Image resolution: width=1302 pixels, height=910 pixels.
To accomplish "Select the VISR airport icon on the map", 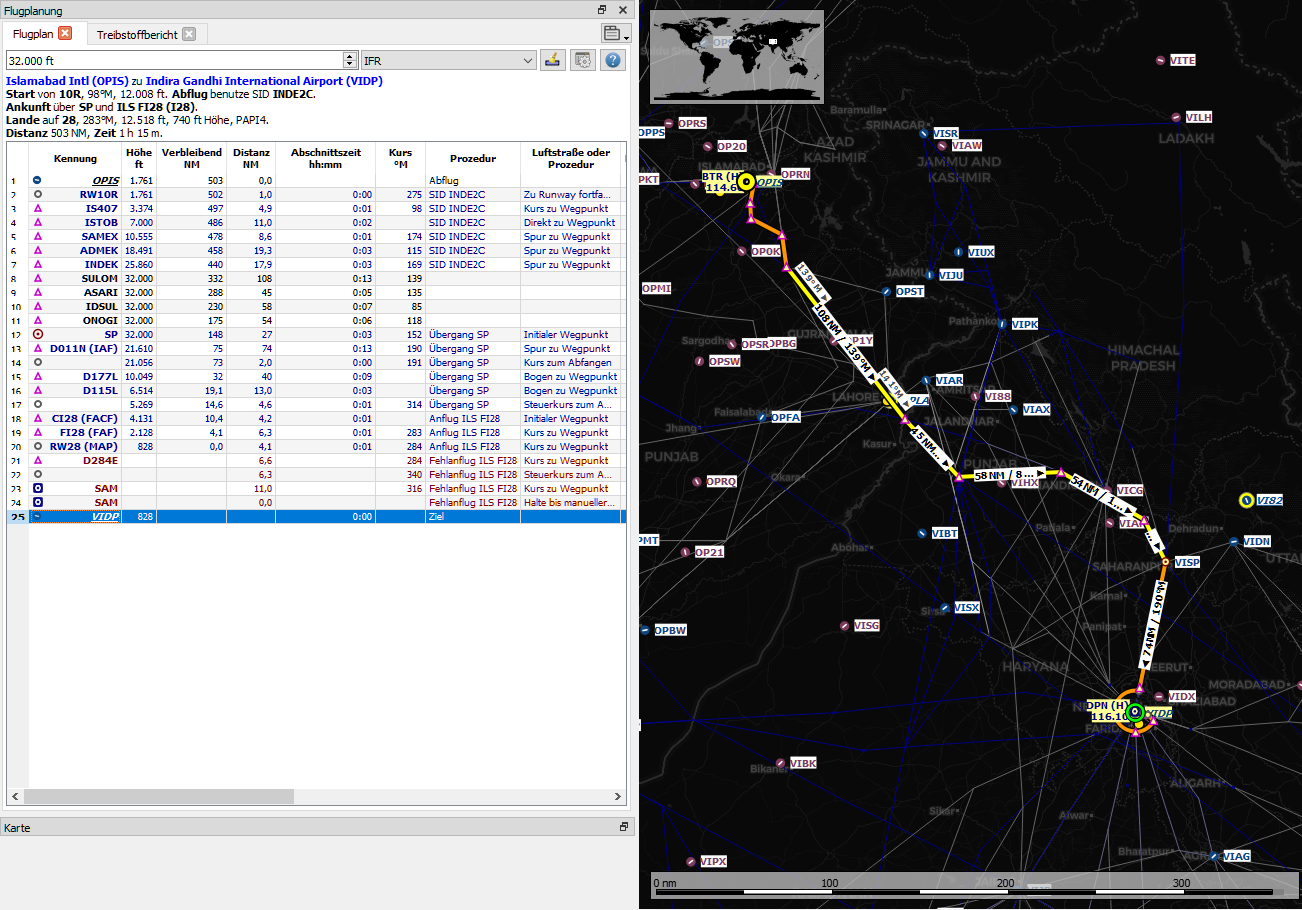I will click(924, 133).
